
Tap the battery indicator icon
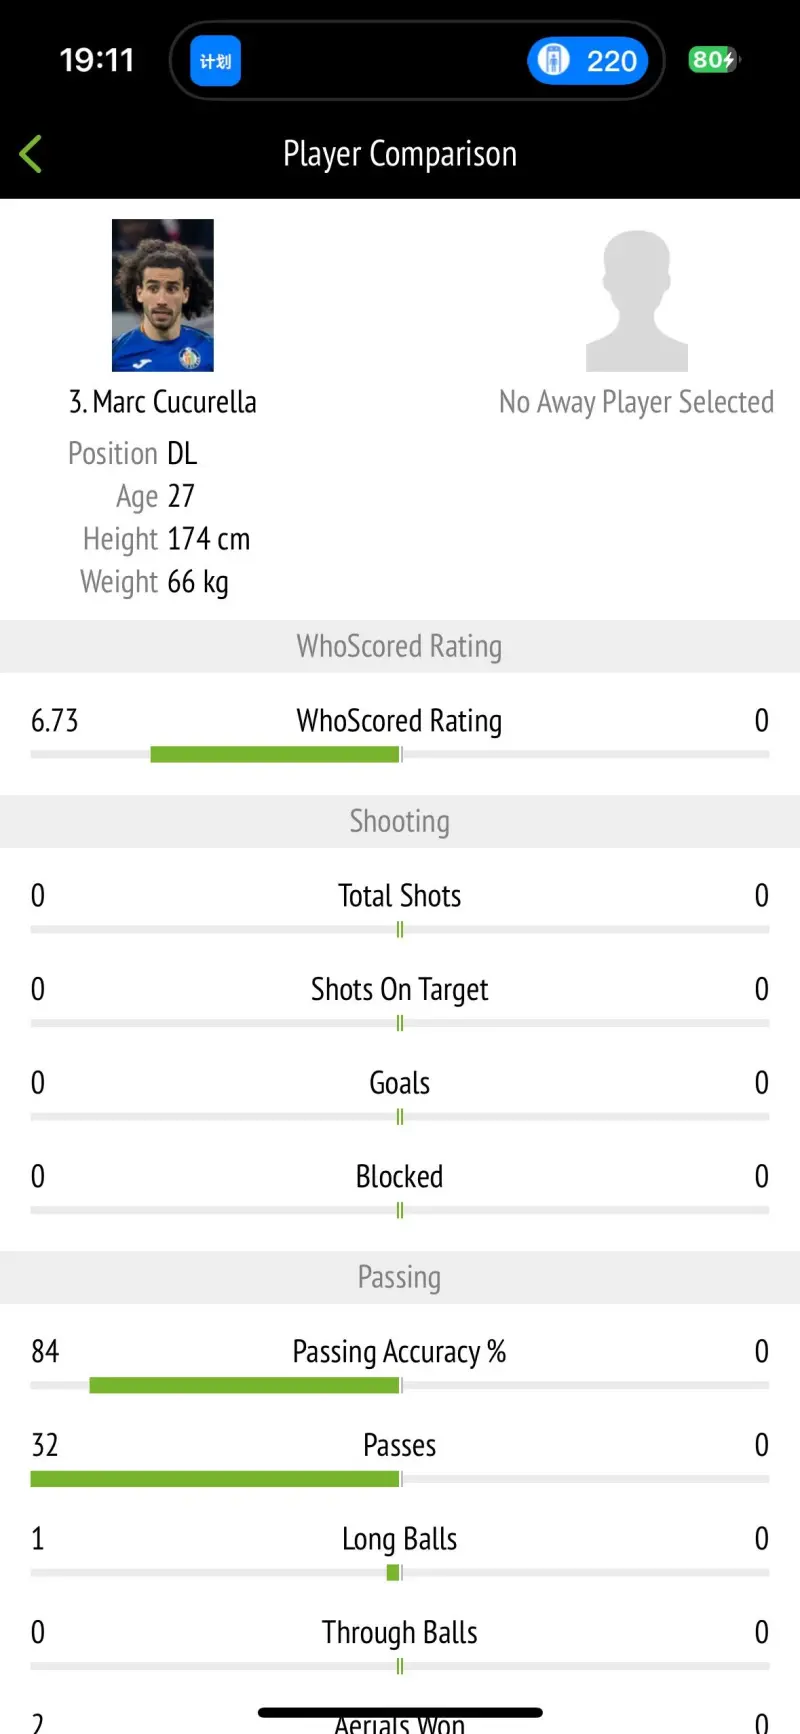pos(712,60)
